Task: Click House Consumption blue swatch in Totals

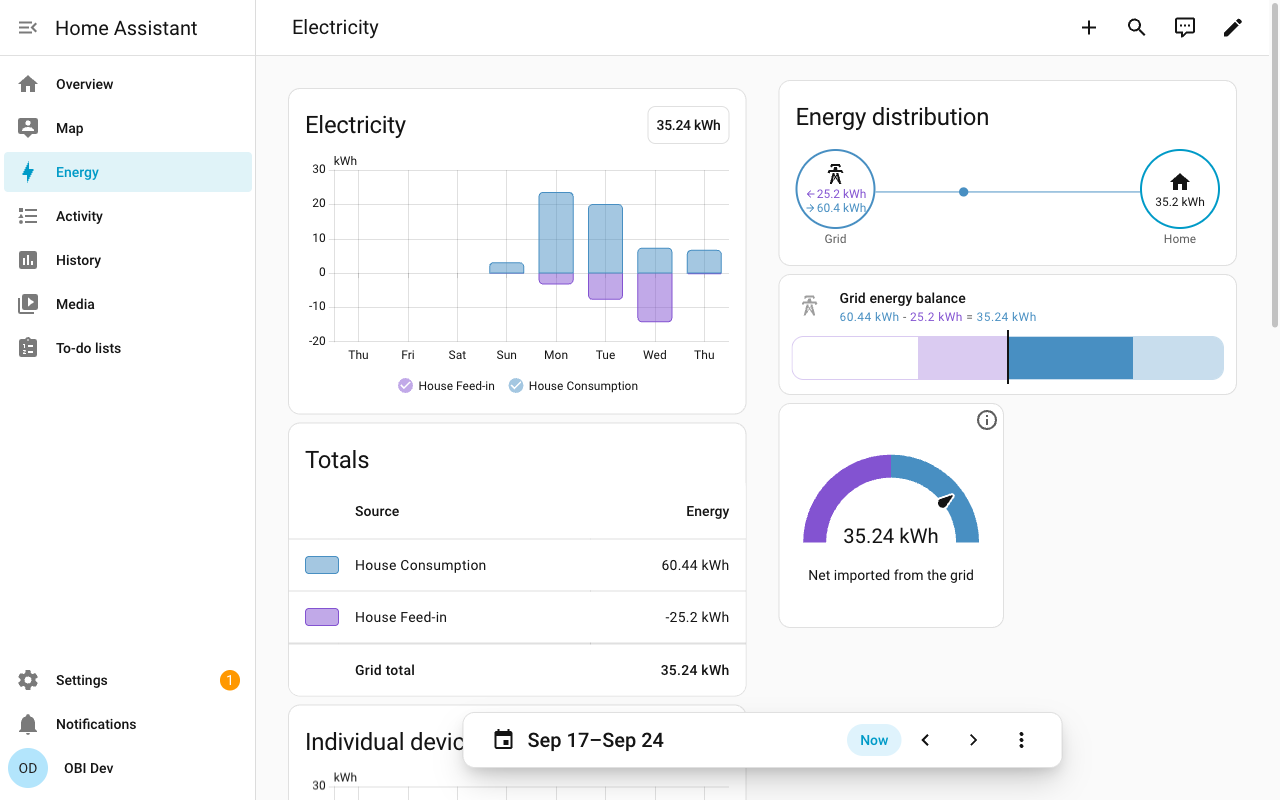Action: 322,565
